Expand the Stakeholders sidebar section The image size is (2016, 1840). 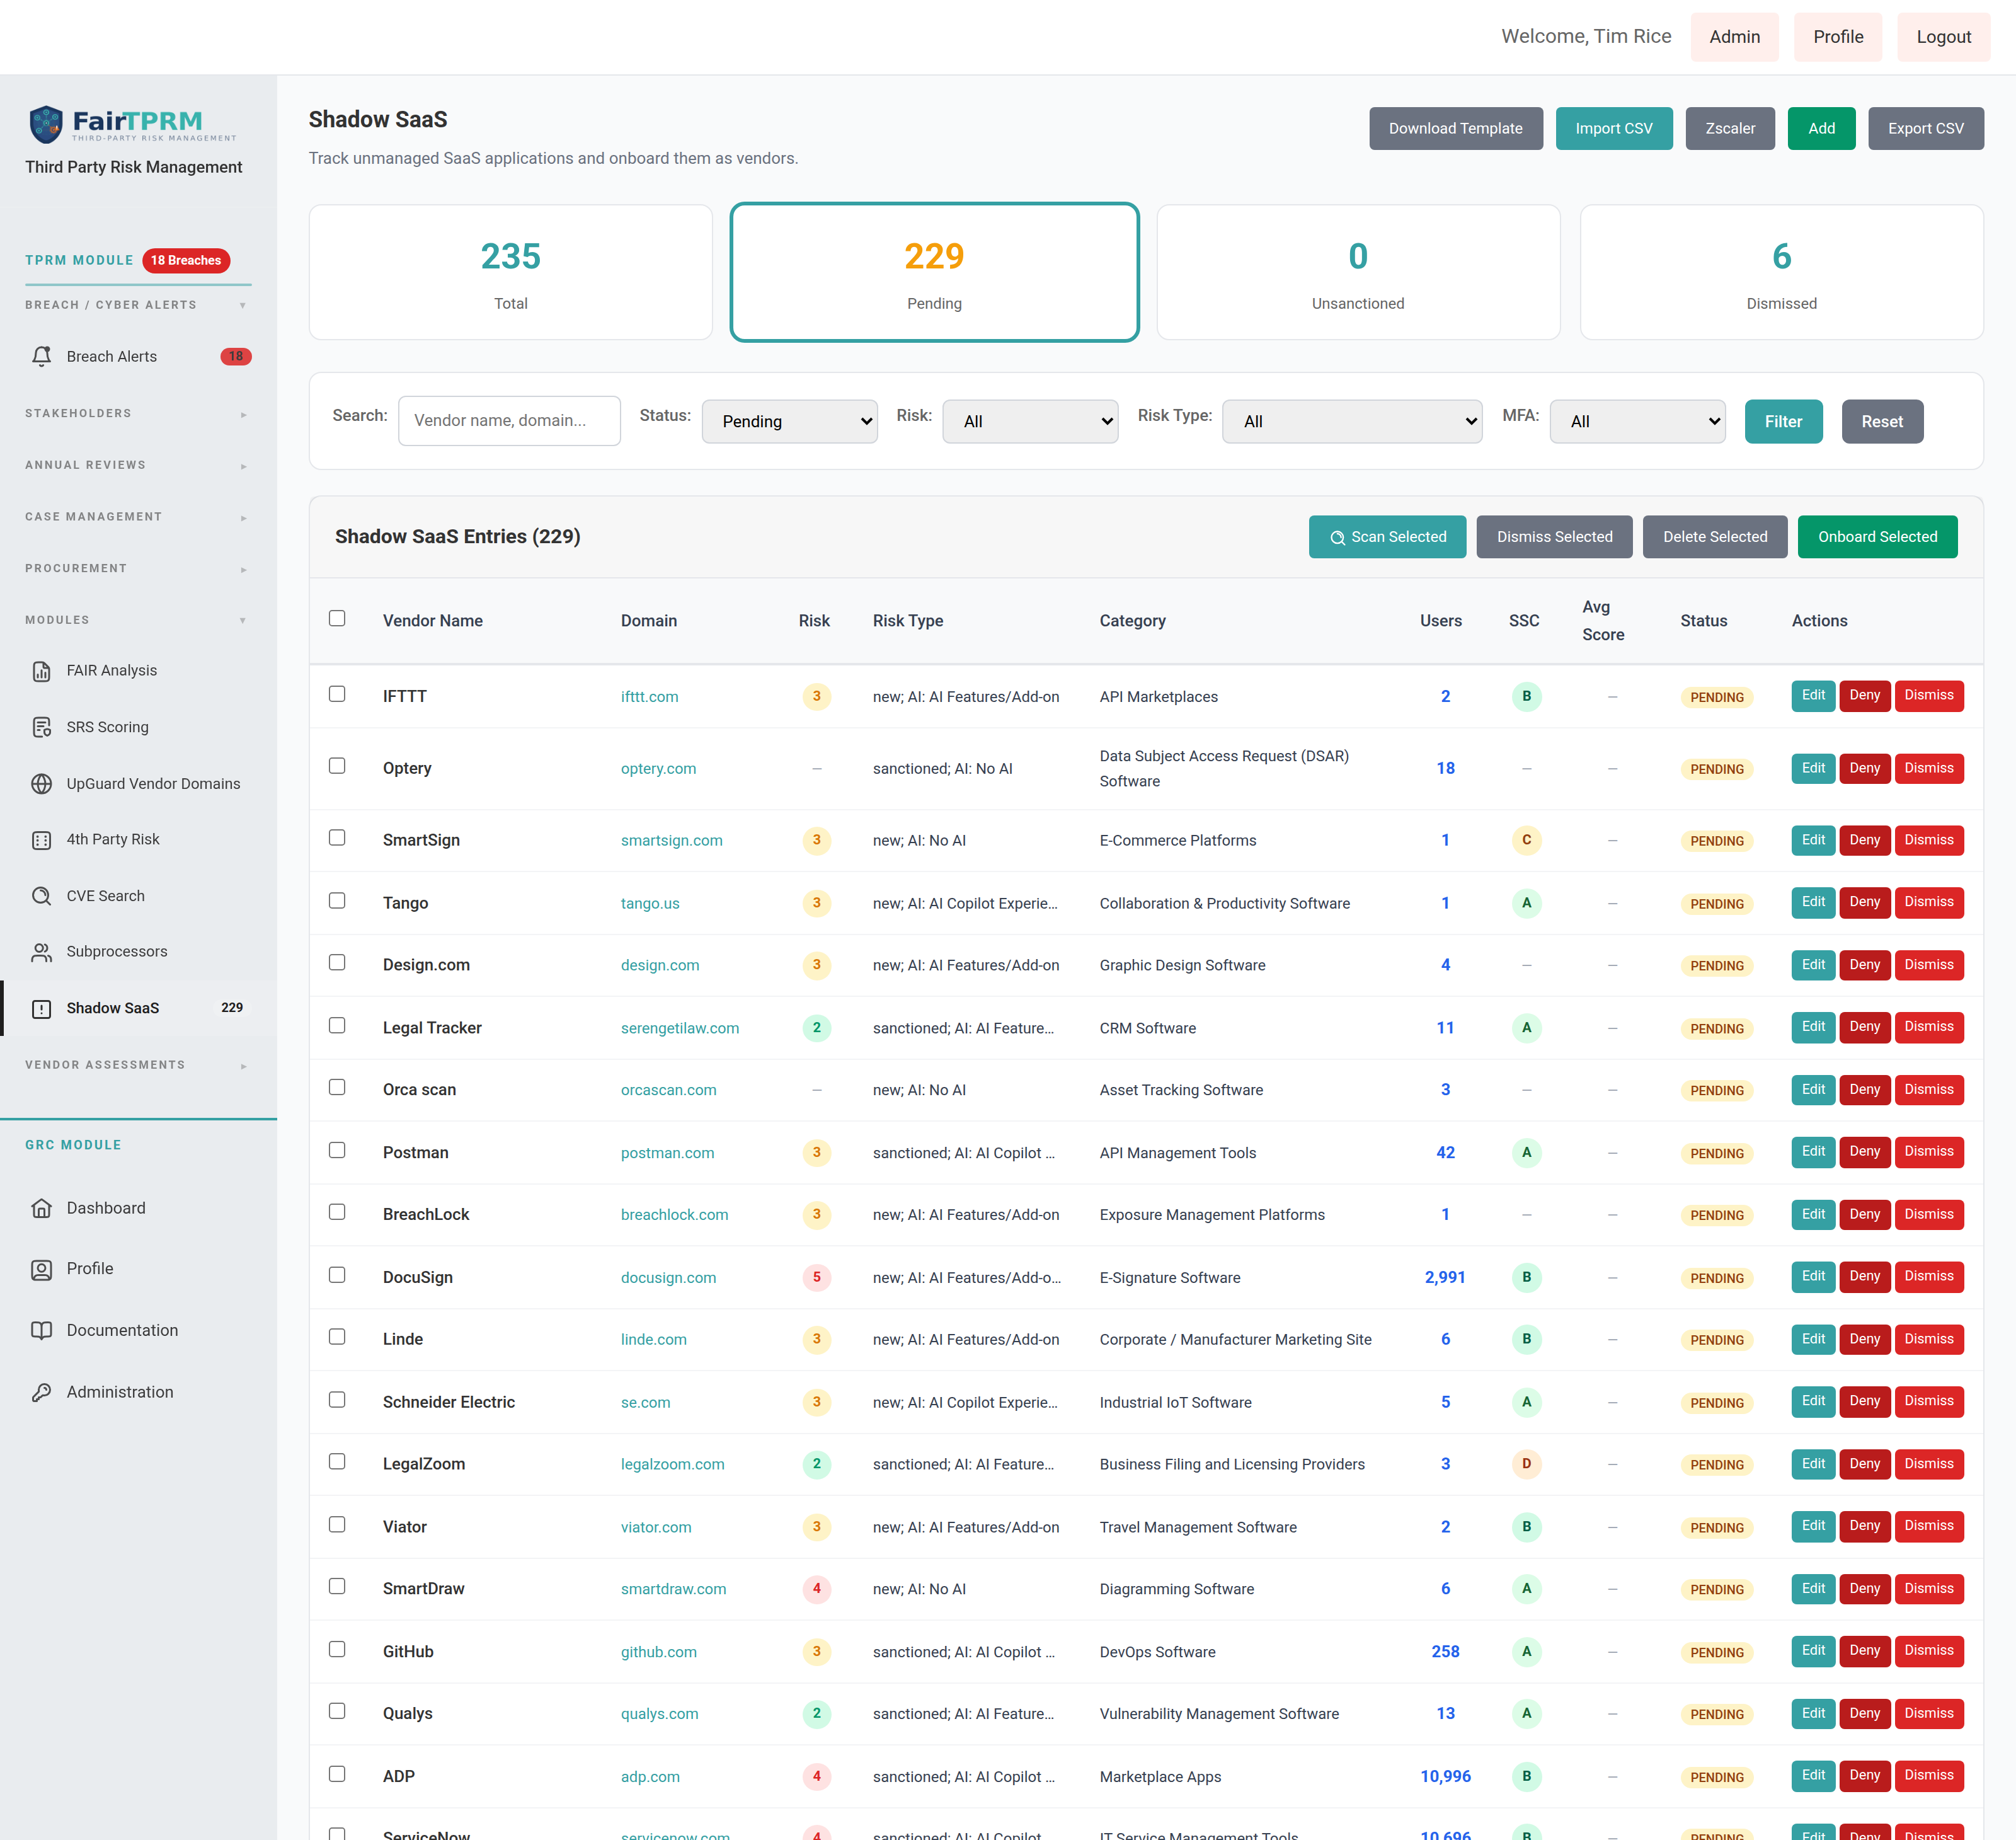coord(137,413)
